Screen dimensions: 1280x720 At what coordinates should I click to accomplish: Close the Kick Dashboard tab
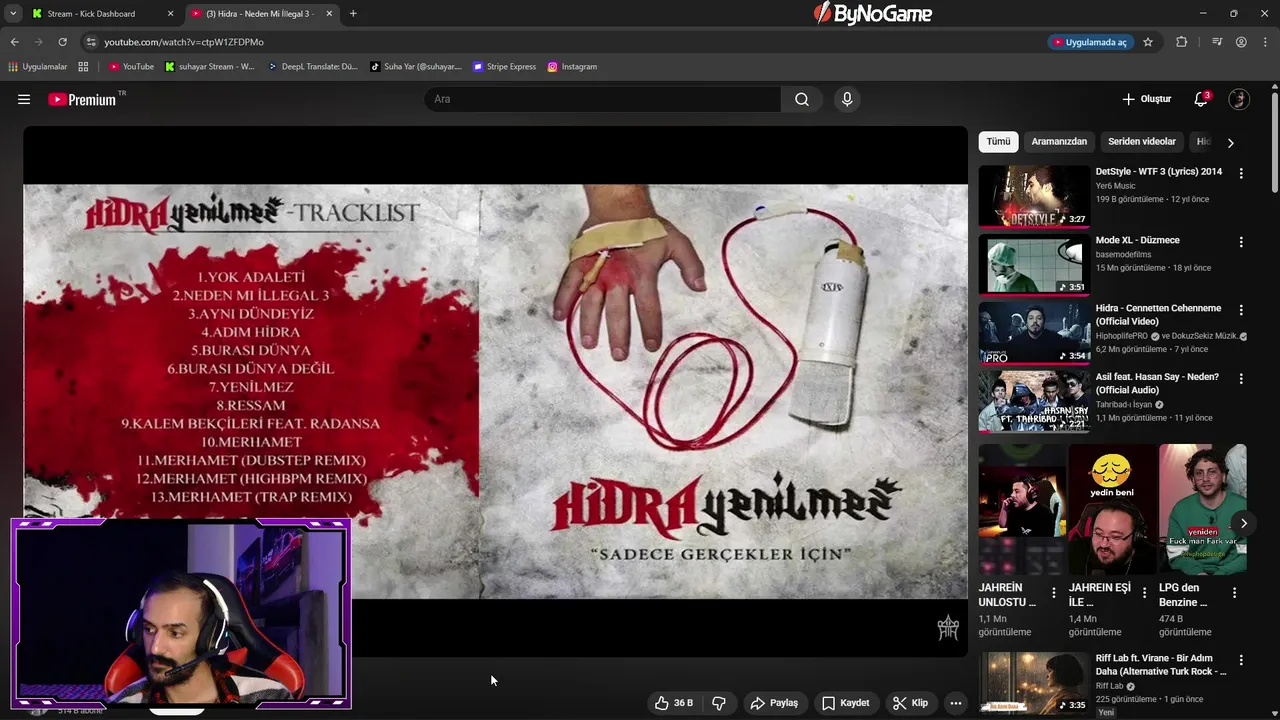tap(170, 14)
